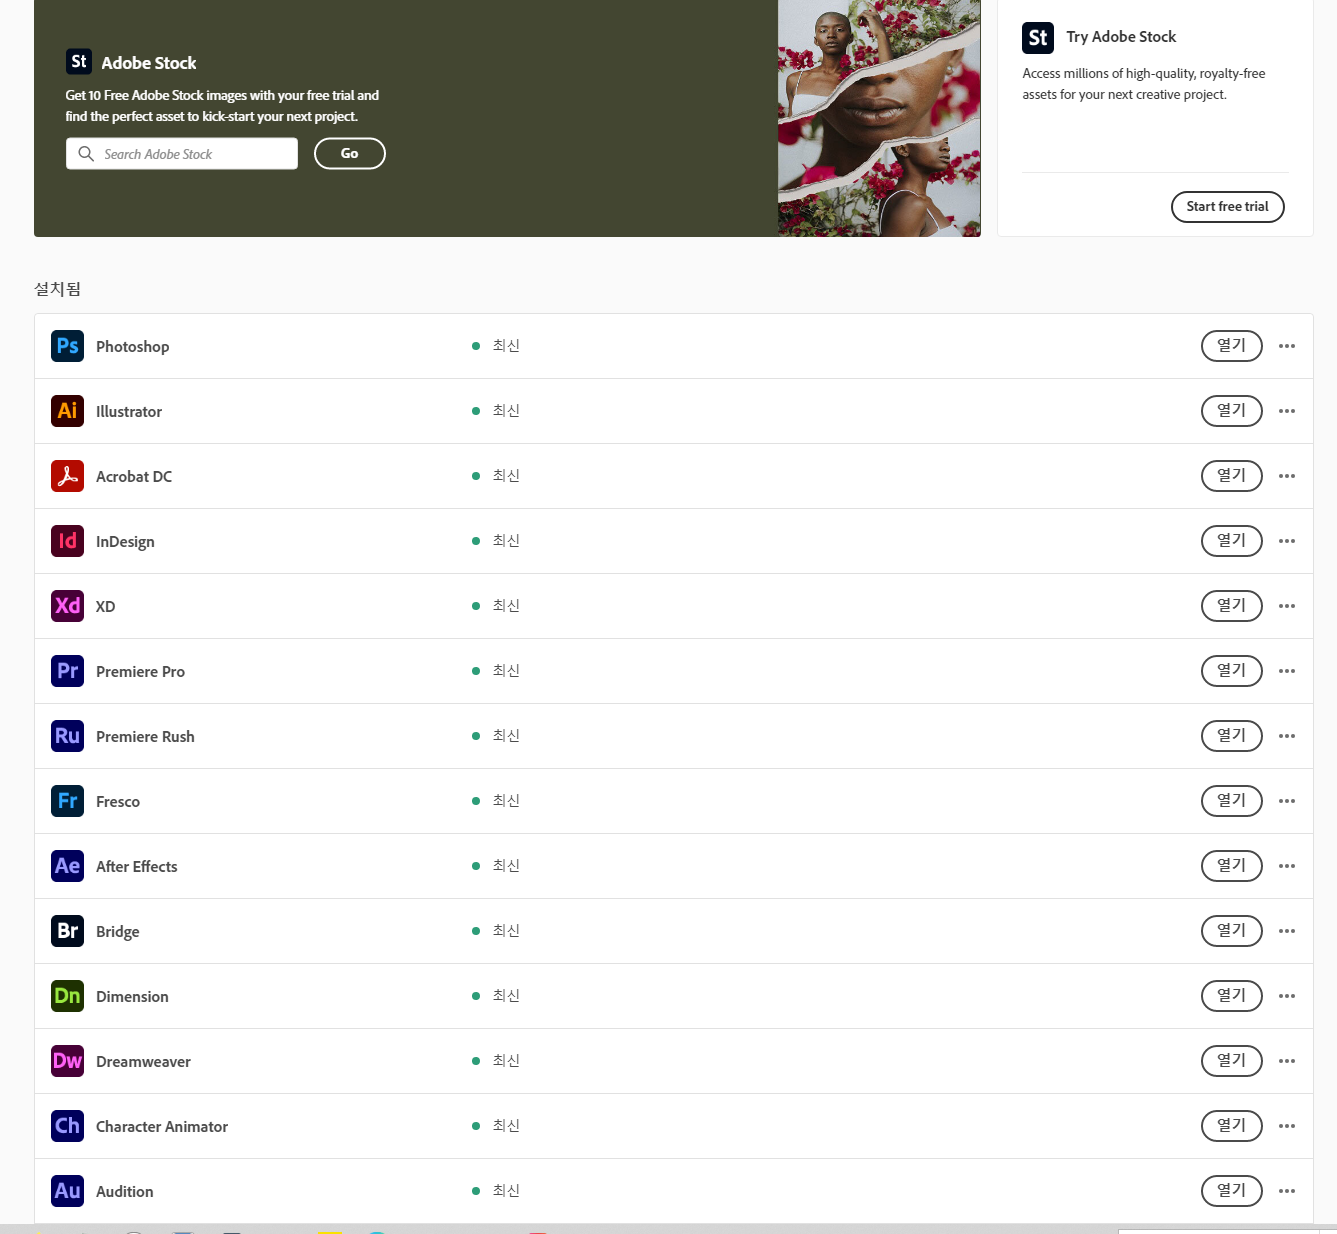1337x1234 pixels.
Task: Submit the Stock search with Go
Action: tap(350, 154)
